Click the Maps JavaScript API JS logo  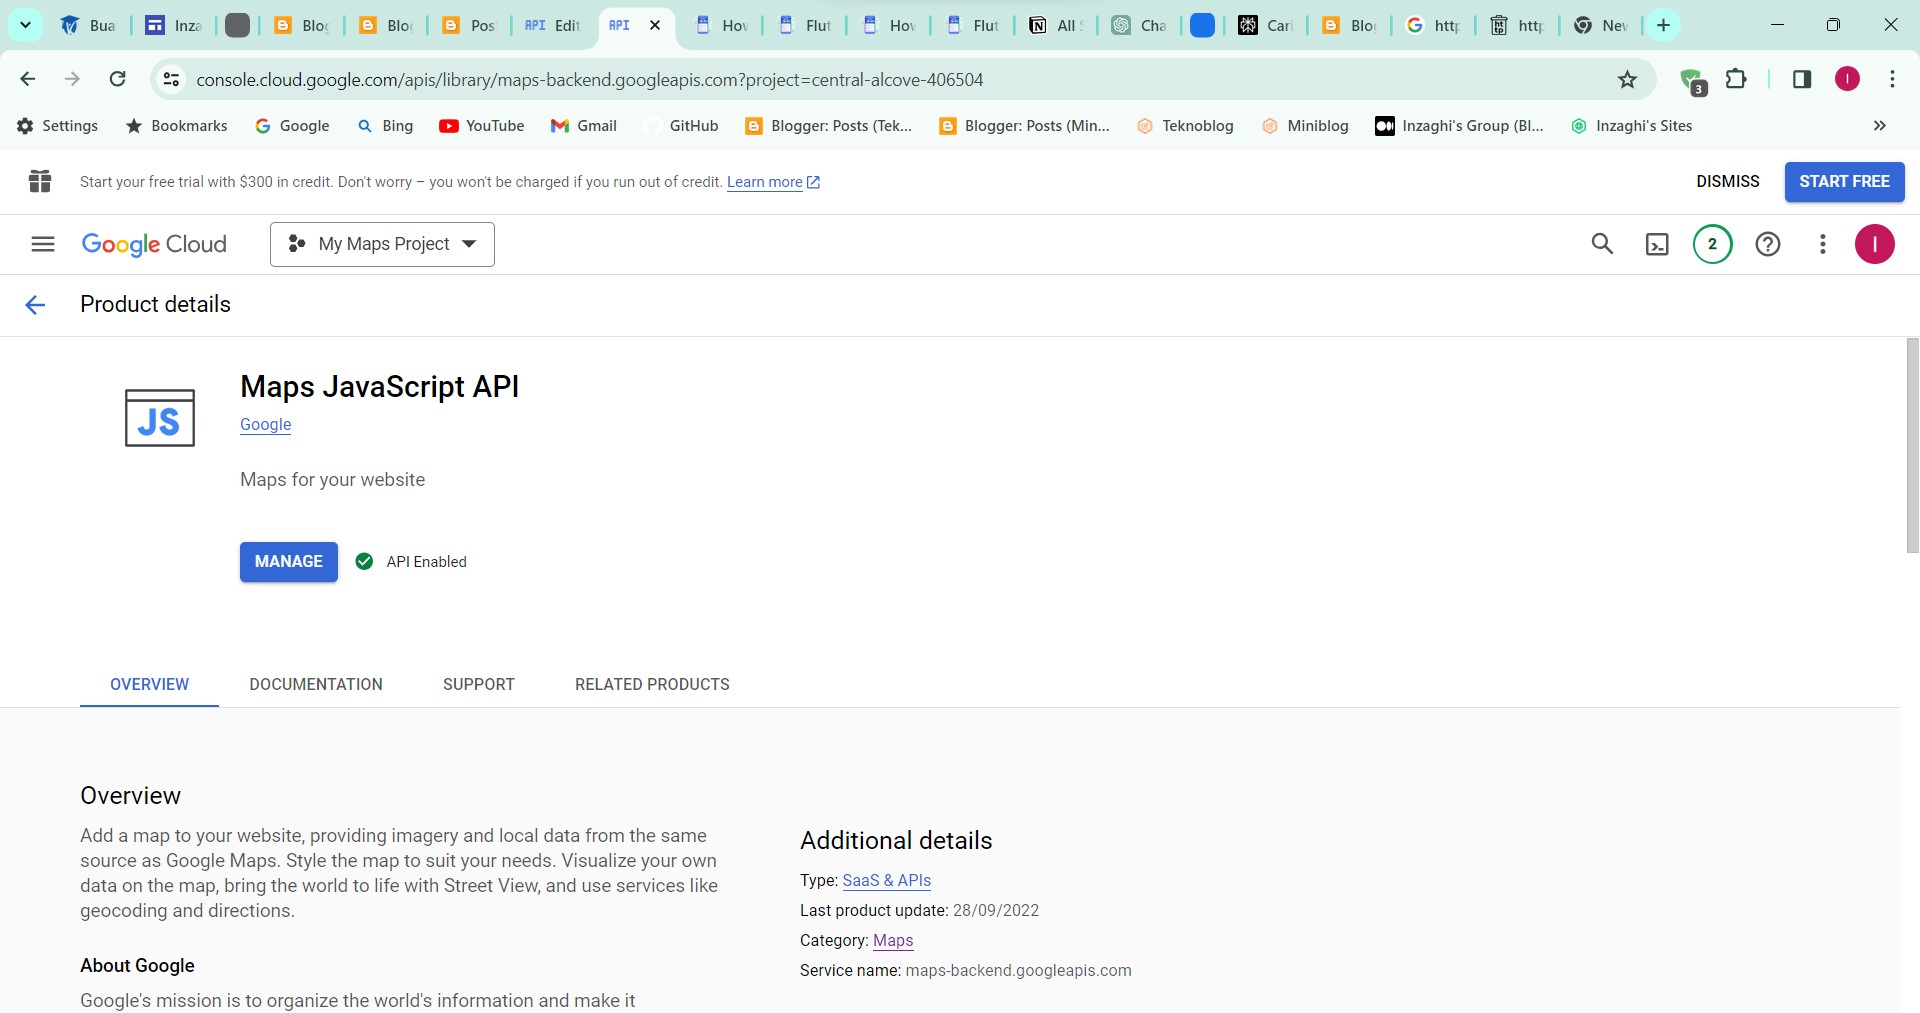pyautogui.click(x=160, y=418)
